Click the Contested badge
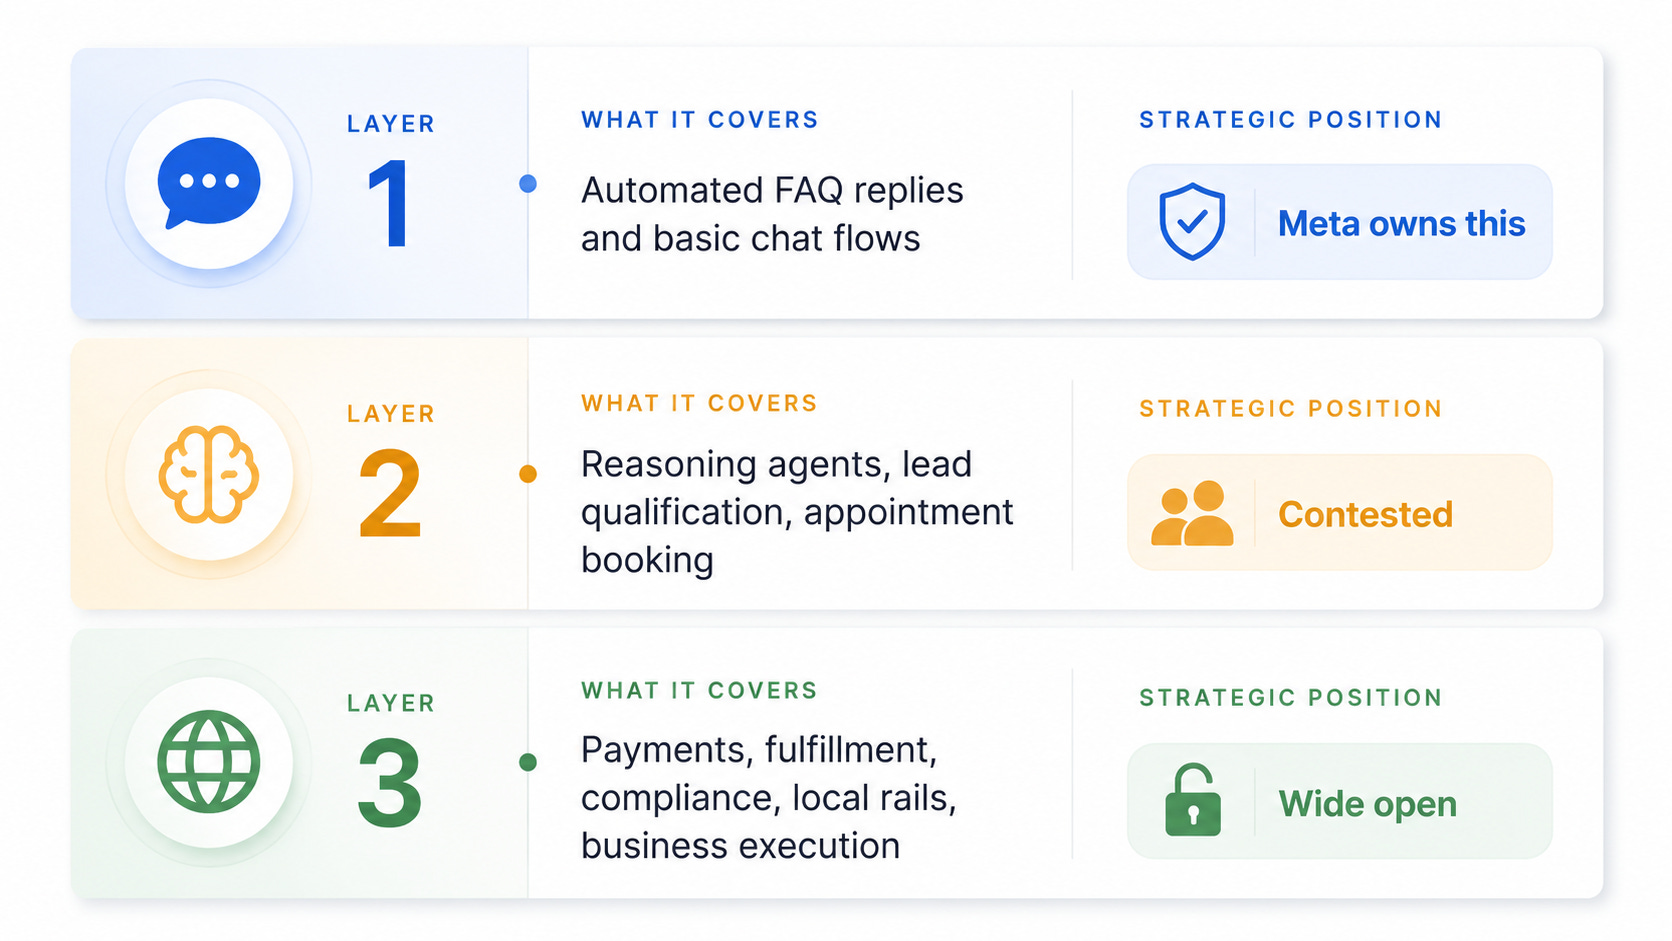The height and width of the screenshot is (941, 1672). tap(1340, 513)
